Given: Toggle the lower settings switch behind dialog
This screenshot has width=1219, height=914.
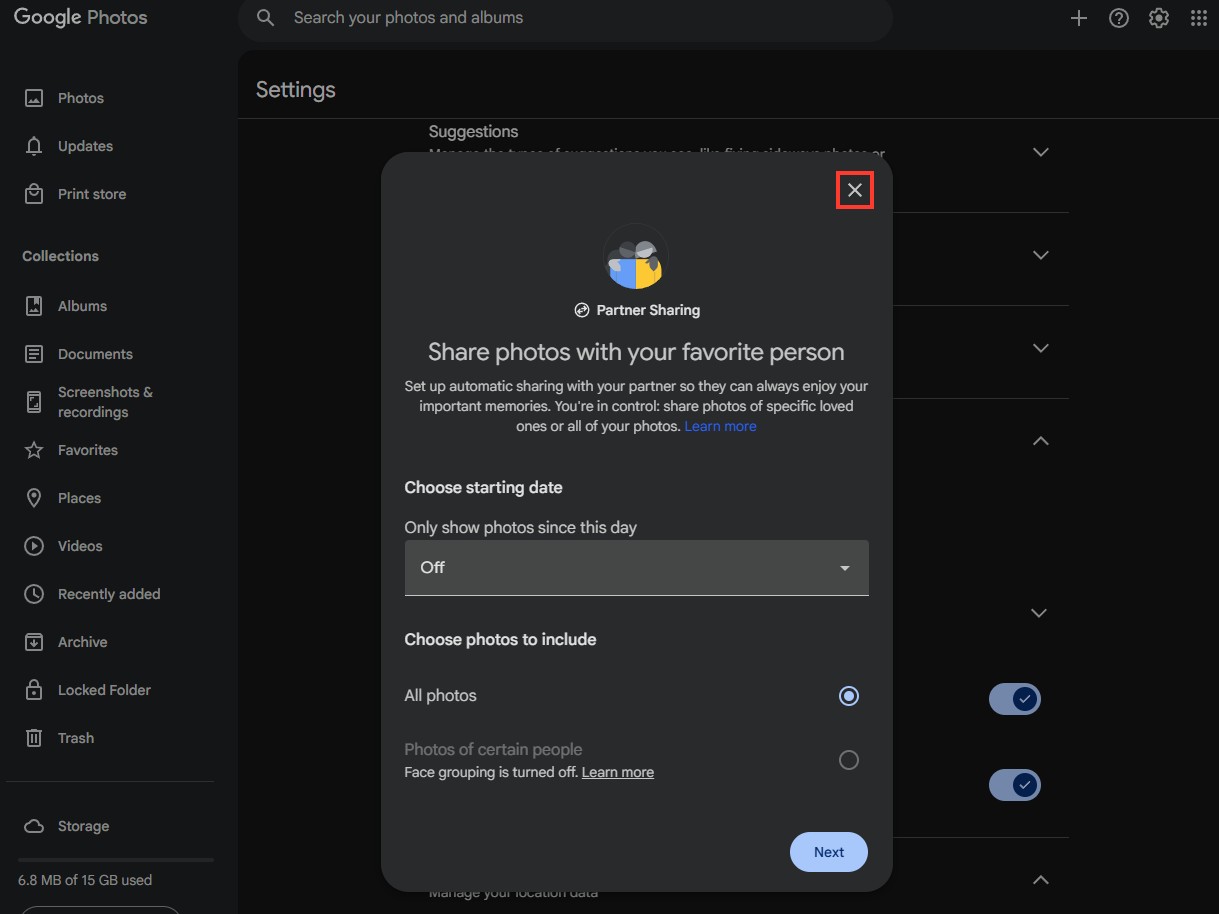Looking at the screenshot, I should point(1015,785).
